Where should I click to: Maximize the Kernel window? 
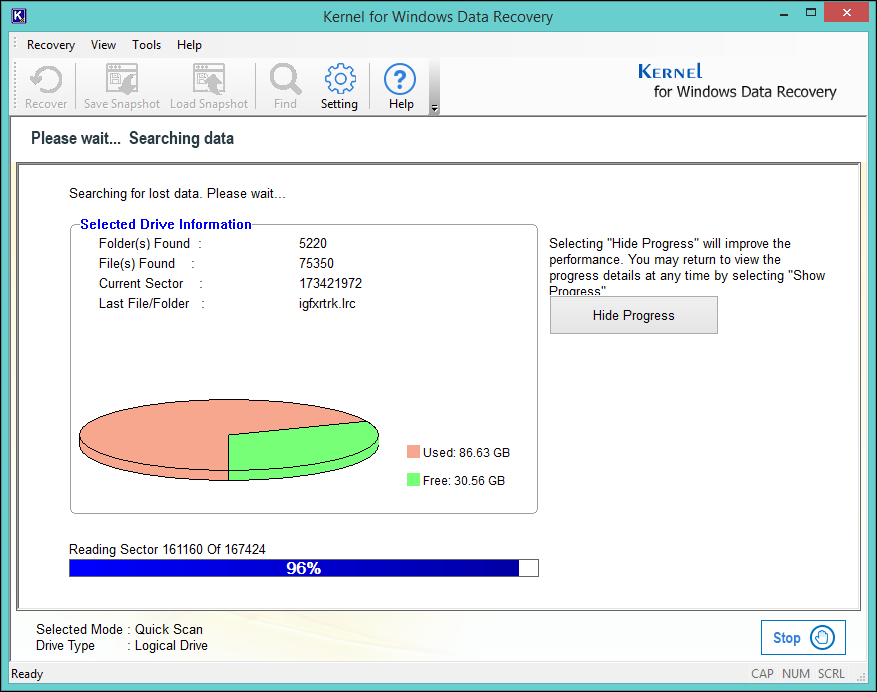811,13
